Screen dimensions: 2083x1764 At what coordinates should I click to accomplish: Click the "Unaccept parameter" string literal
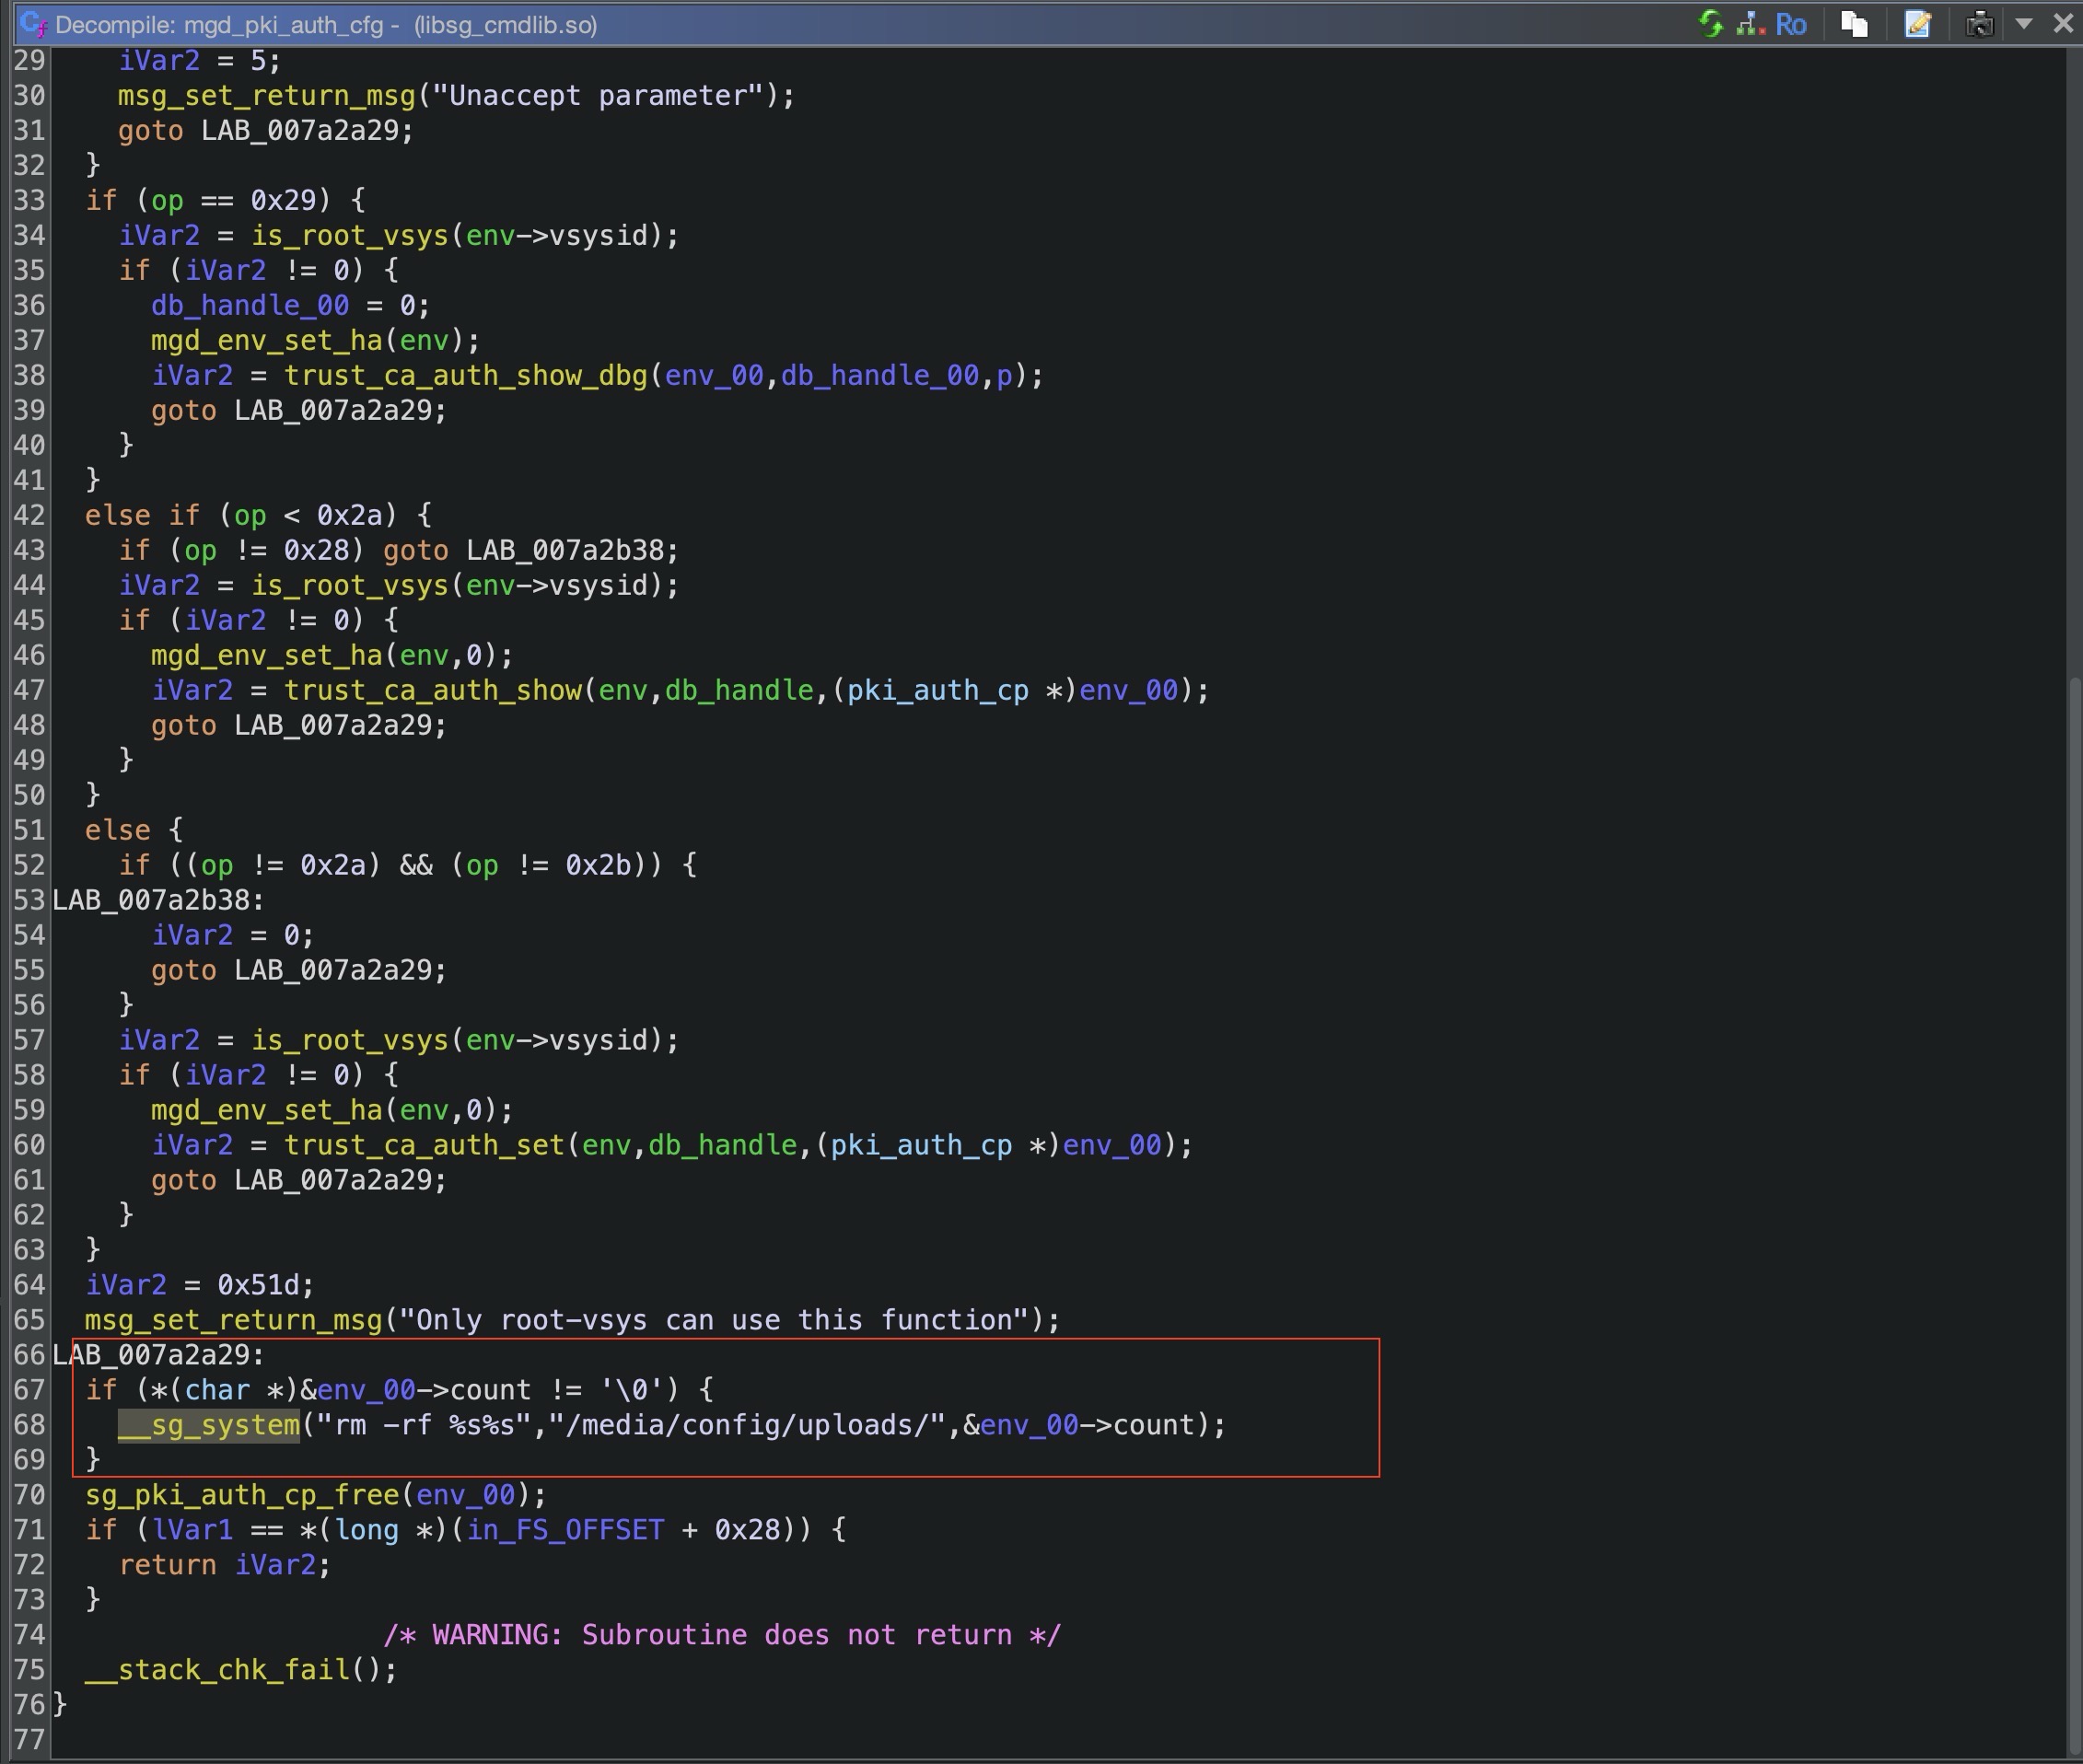pos(597,96)
